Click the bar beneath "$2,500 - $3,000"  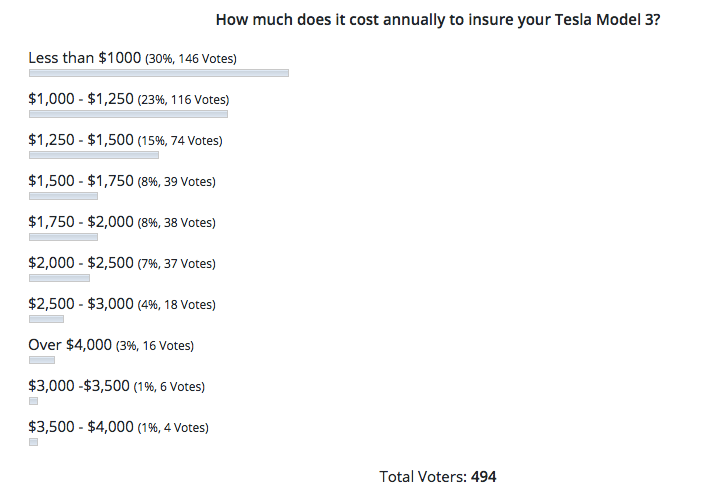46,319
